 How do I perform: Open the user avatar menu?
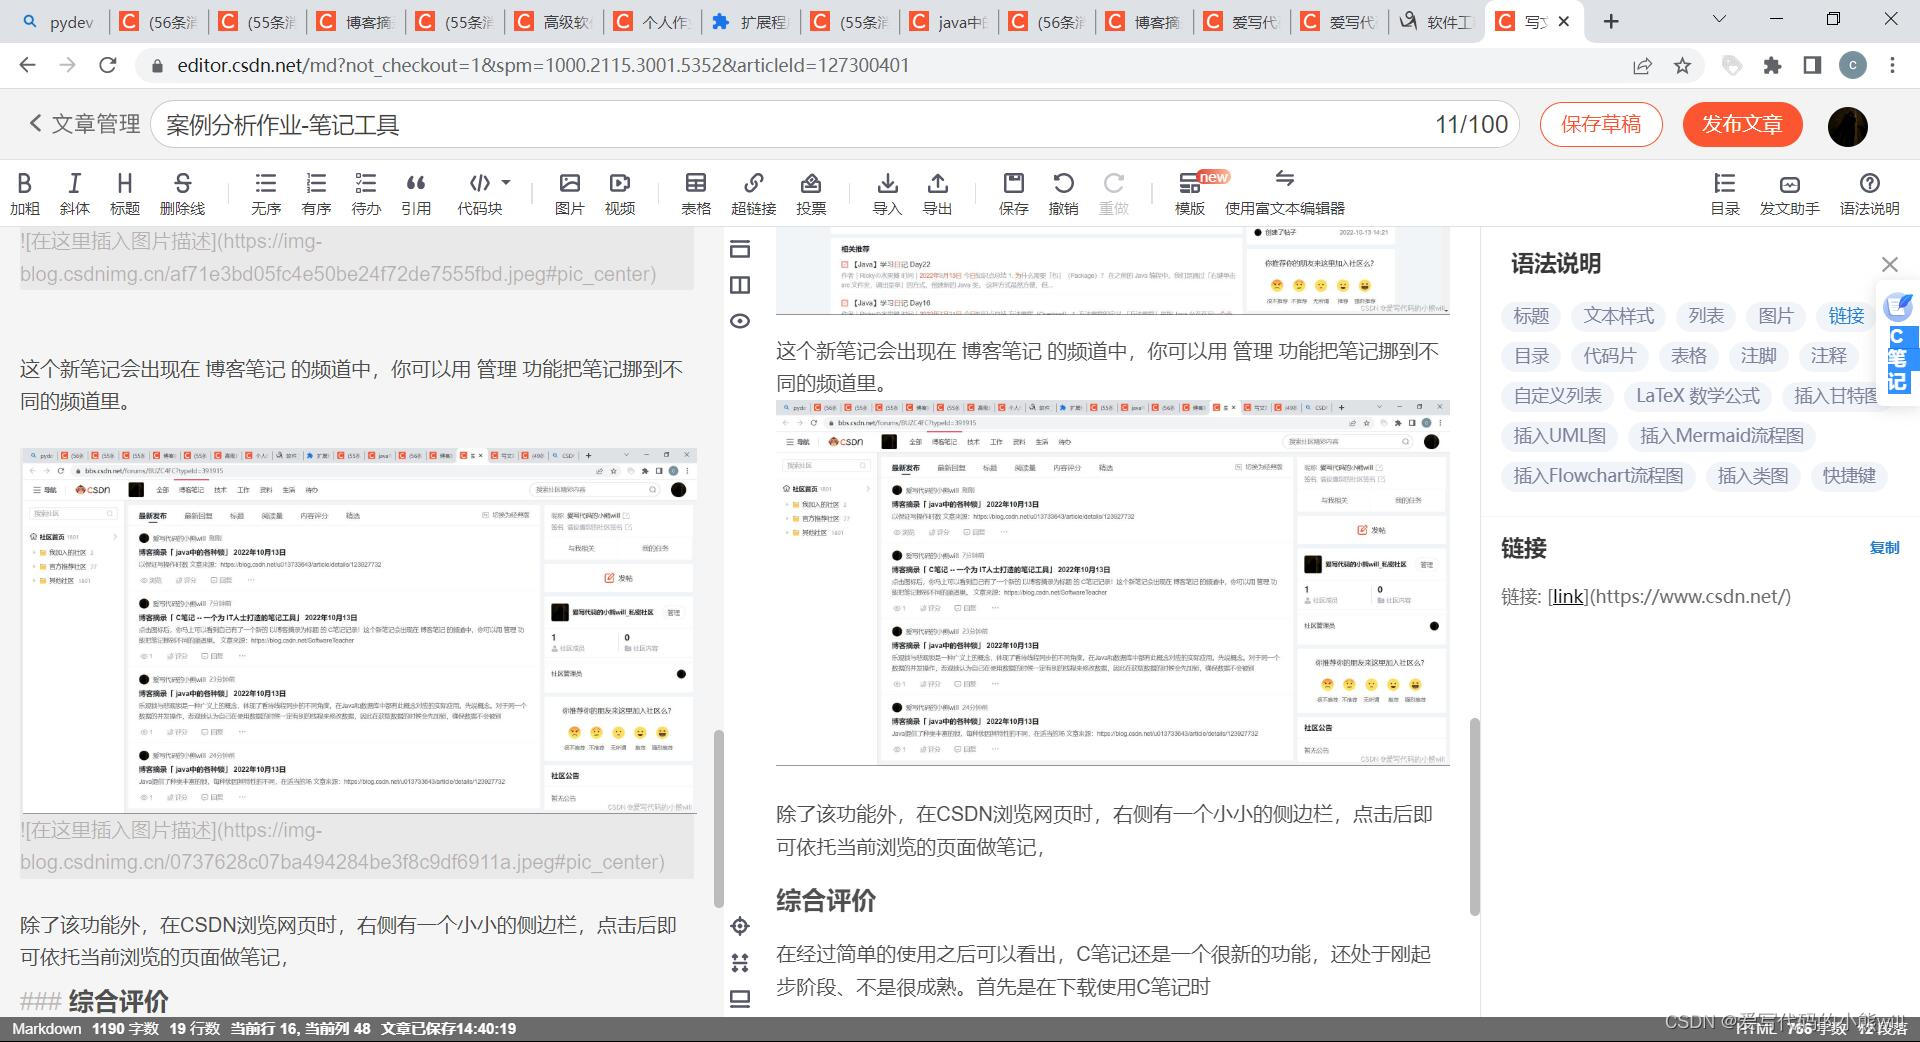point(1847,126)
